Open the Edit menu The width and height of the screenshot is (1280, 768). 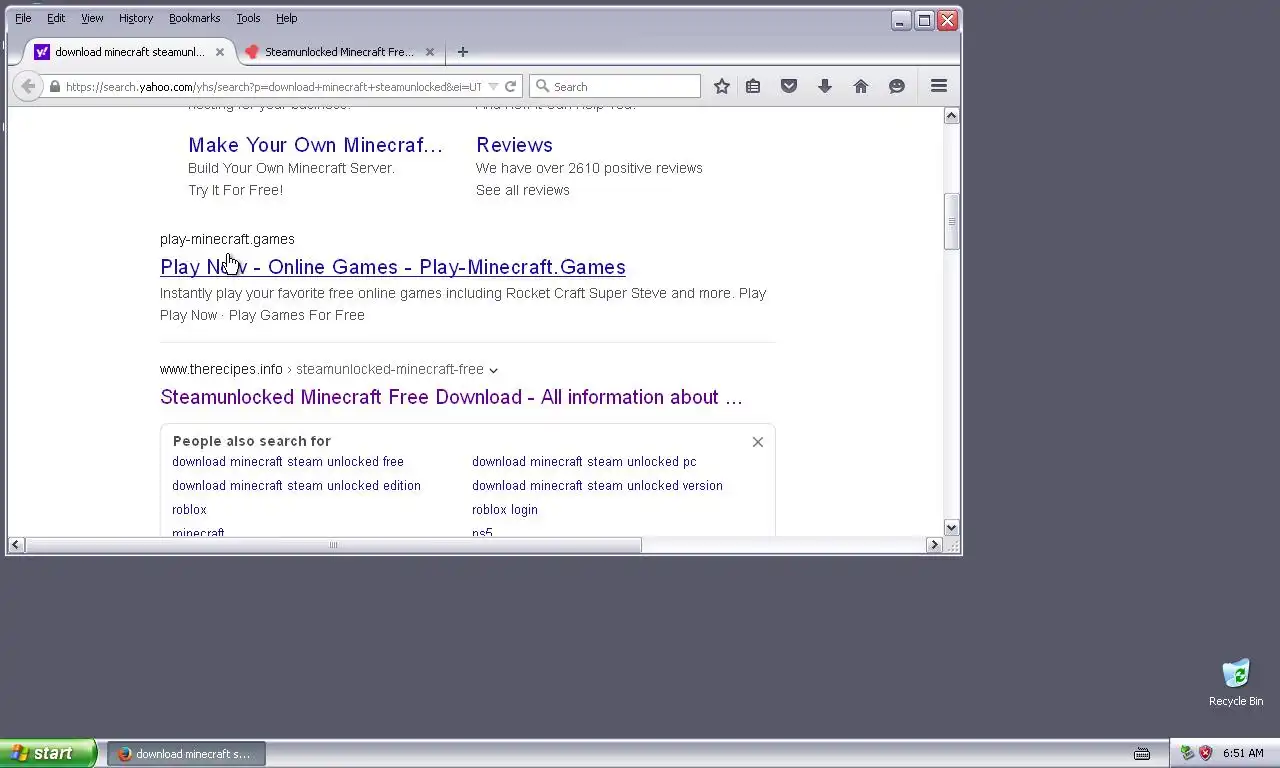click(56, 18)
